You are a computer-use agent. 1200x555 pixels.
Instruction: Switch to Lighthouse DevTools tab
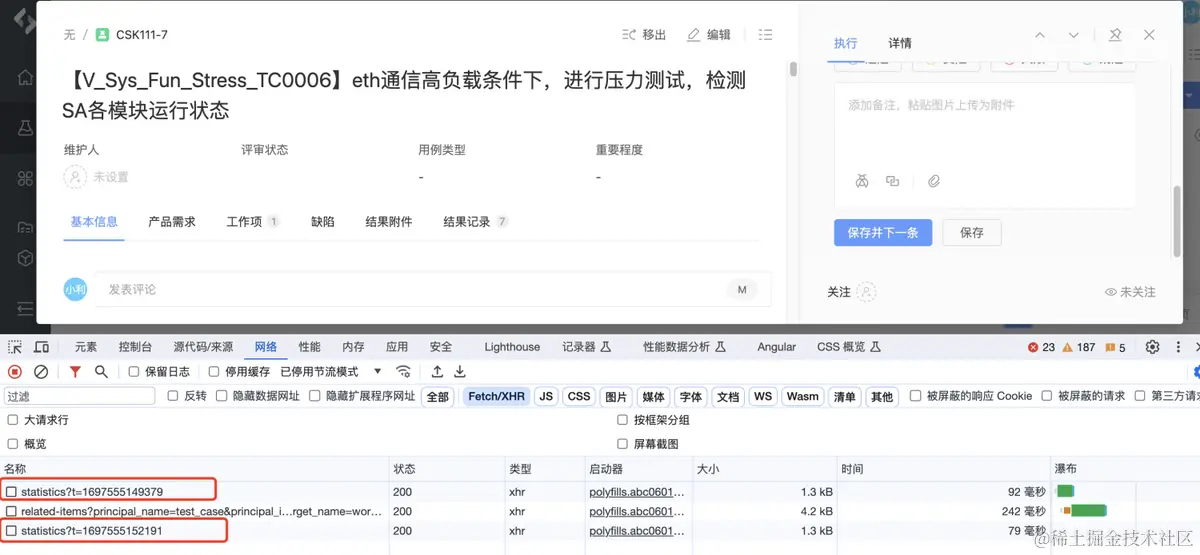512,347
